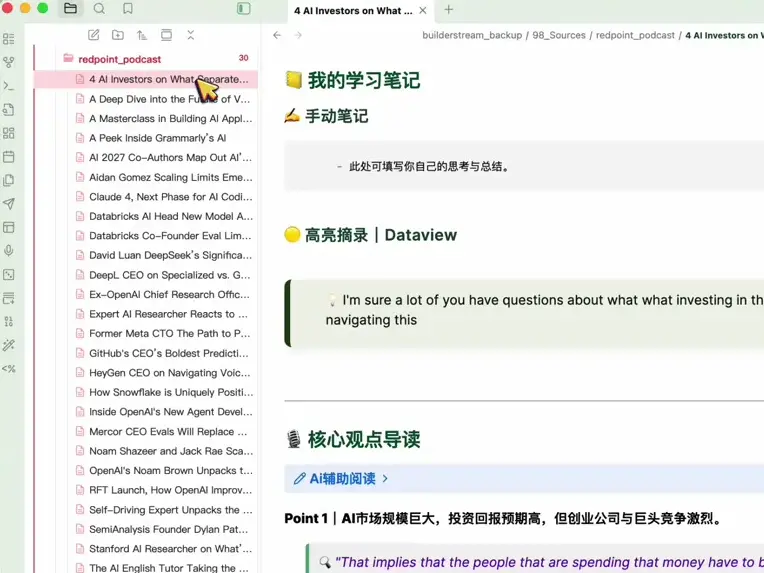Start audio recorder microphone icon
Screen dimensions: 764x573
[9, 251]
